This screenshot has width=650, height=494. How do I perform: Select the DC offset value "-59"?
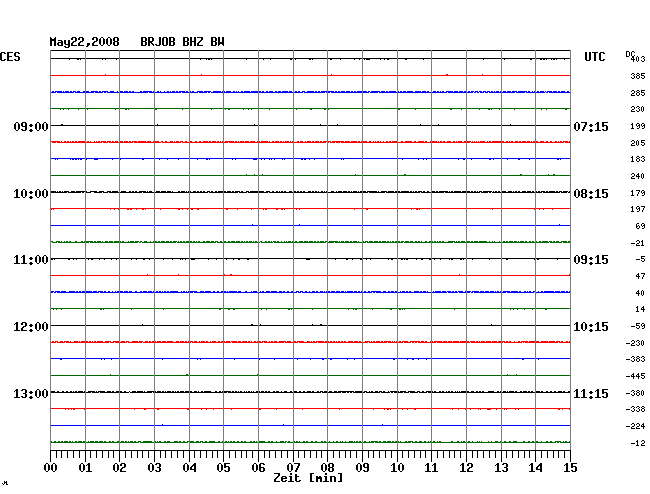tap(638, 326)
